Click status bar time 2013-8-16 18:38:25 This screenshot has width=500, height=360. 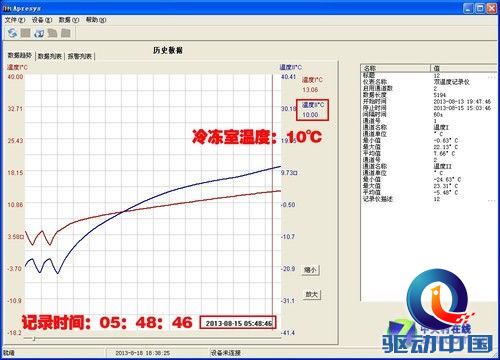click(143, 353)
